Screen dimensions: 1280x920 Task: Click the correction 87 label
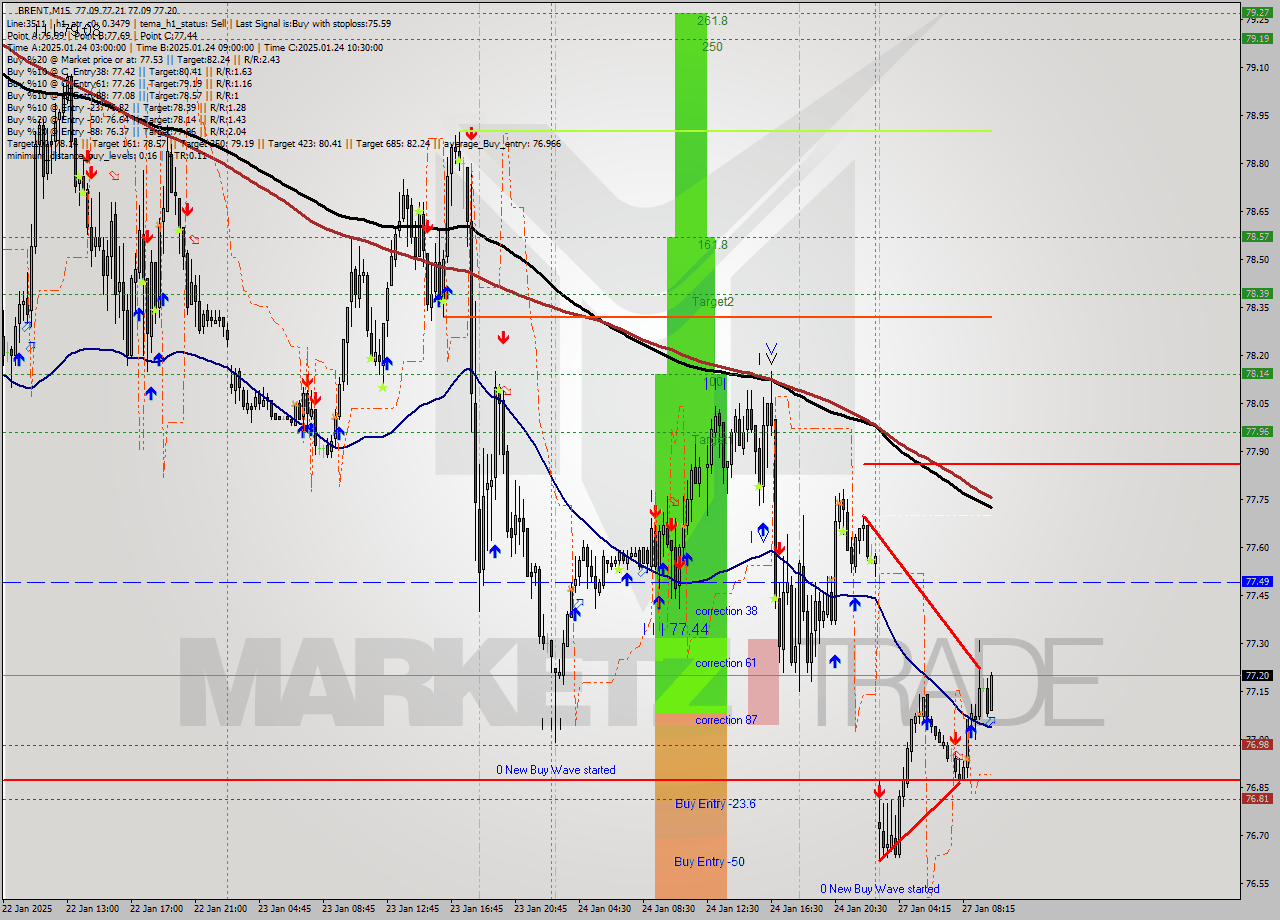point(726,720)
